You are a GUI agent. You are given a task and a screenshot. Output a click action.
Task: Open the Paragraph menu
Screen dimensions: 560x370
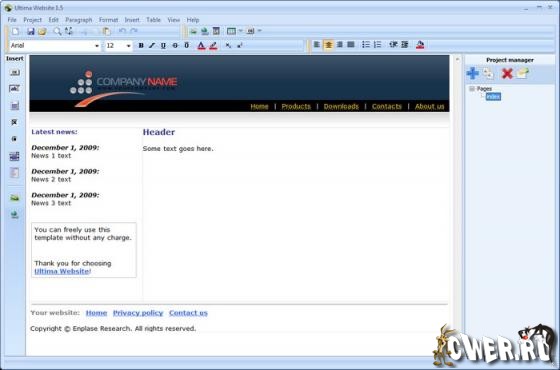point(79,20)
